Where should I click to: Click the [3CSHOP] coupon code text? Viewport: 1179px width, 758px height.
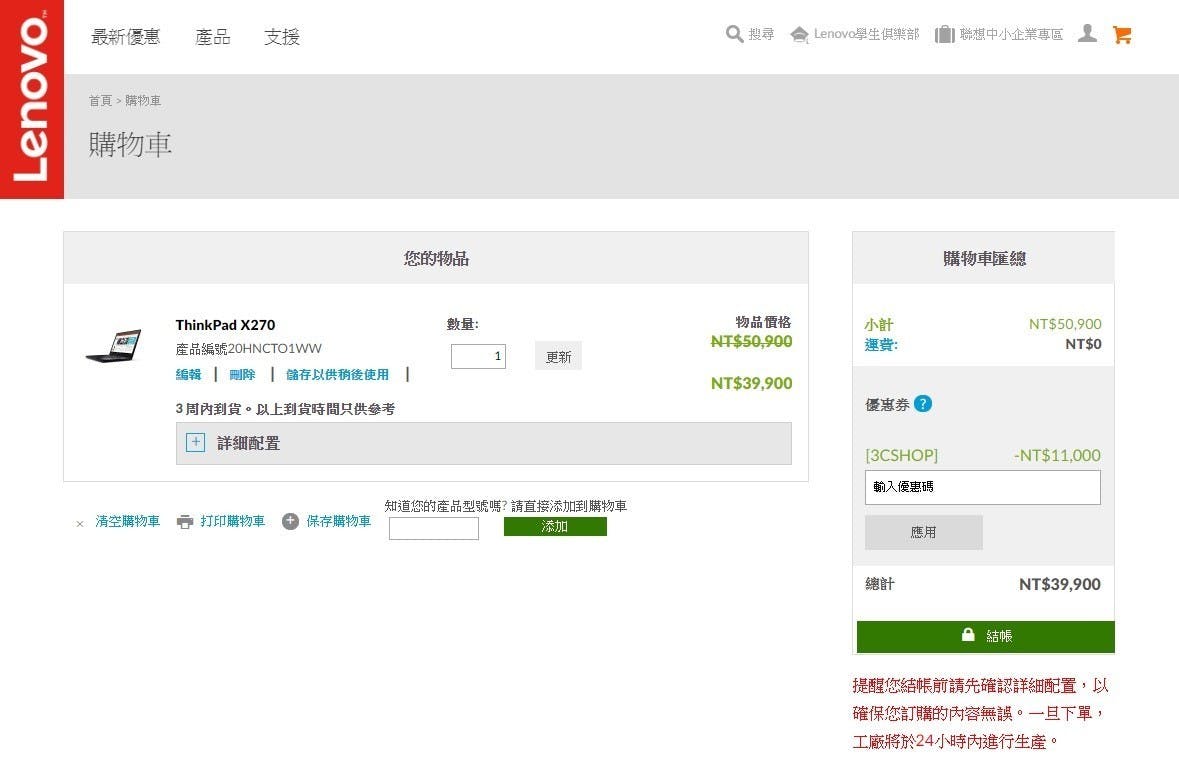pos(902,455)
